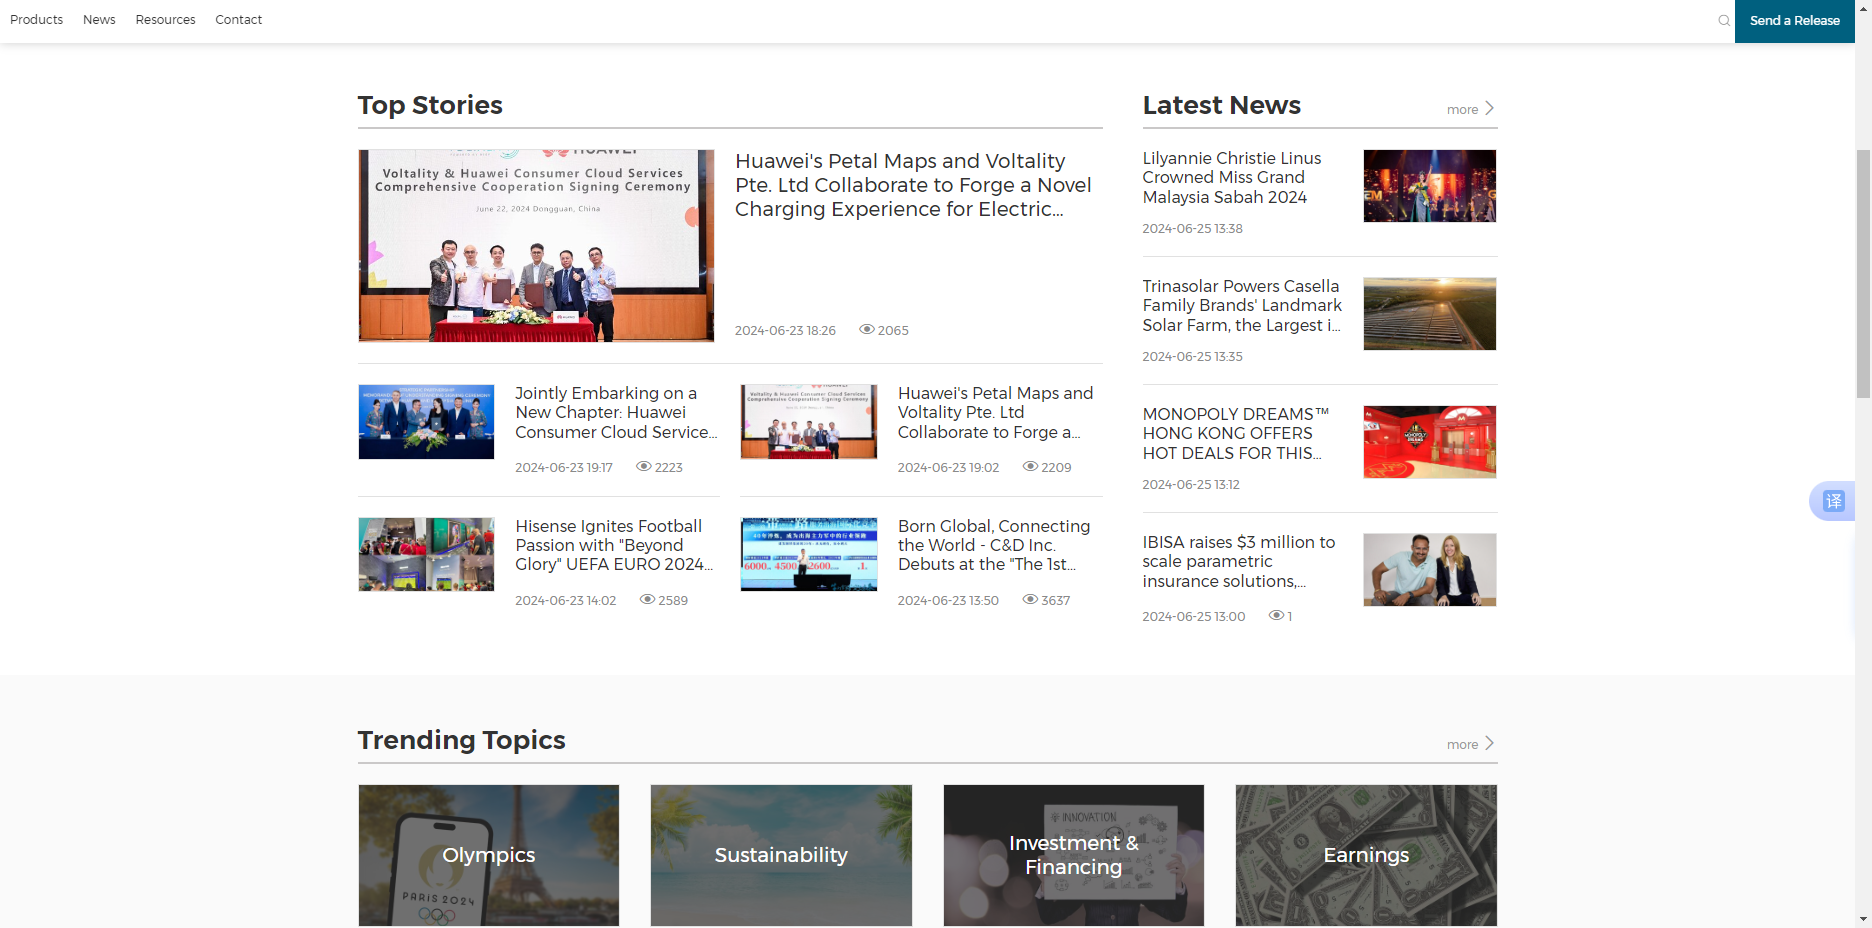Click the Trinasolar solar farm thumbnail
This screenshot has width=1872, height=928.
pos(1430,314)
